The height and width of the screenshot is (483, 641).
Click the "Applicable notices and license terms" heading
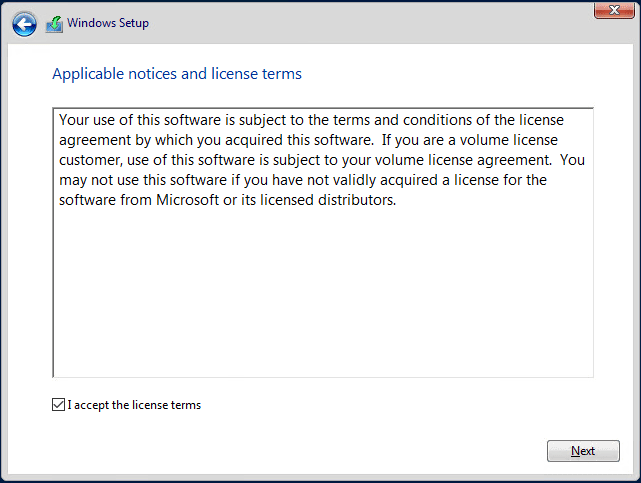[x=176, y=74]
